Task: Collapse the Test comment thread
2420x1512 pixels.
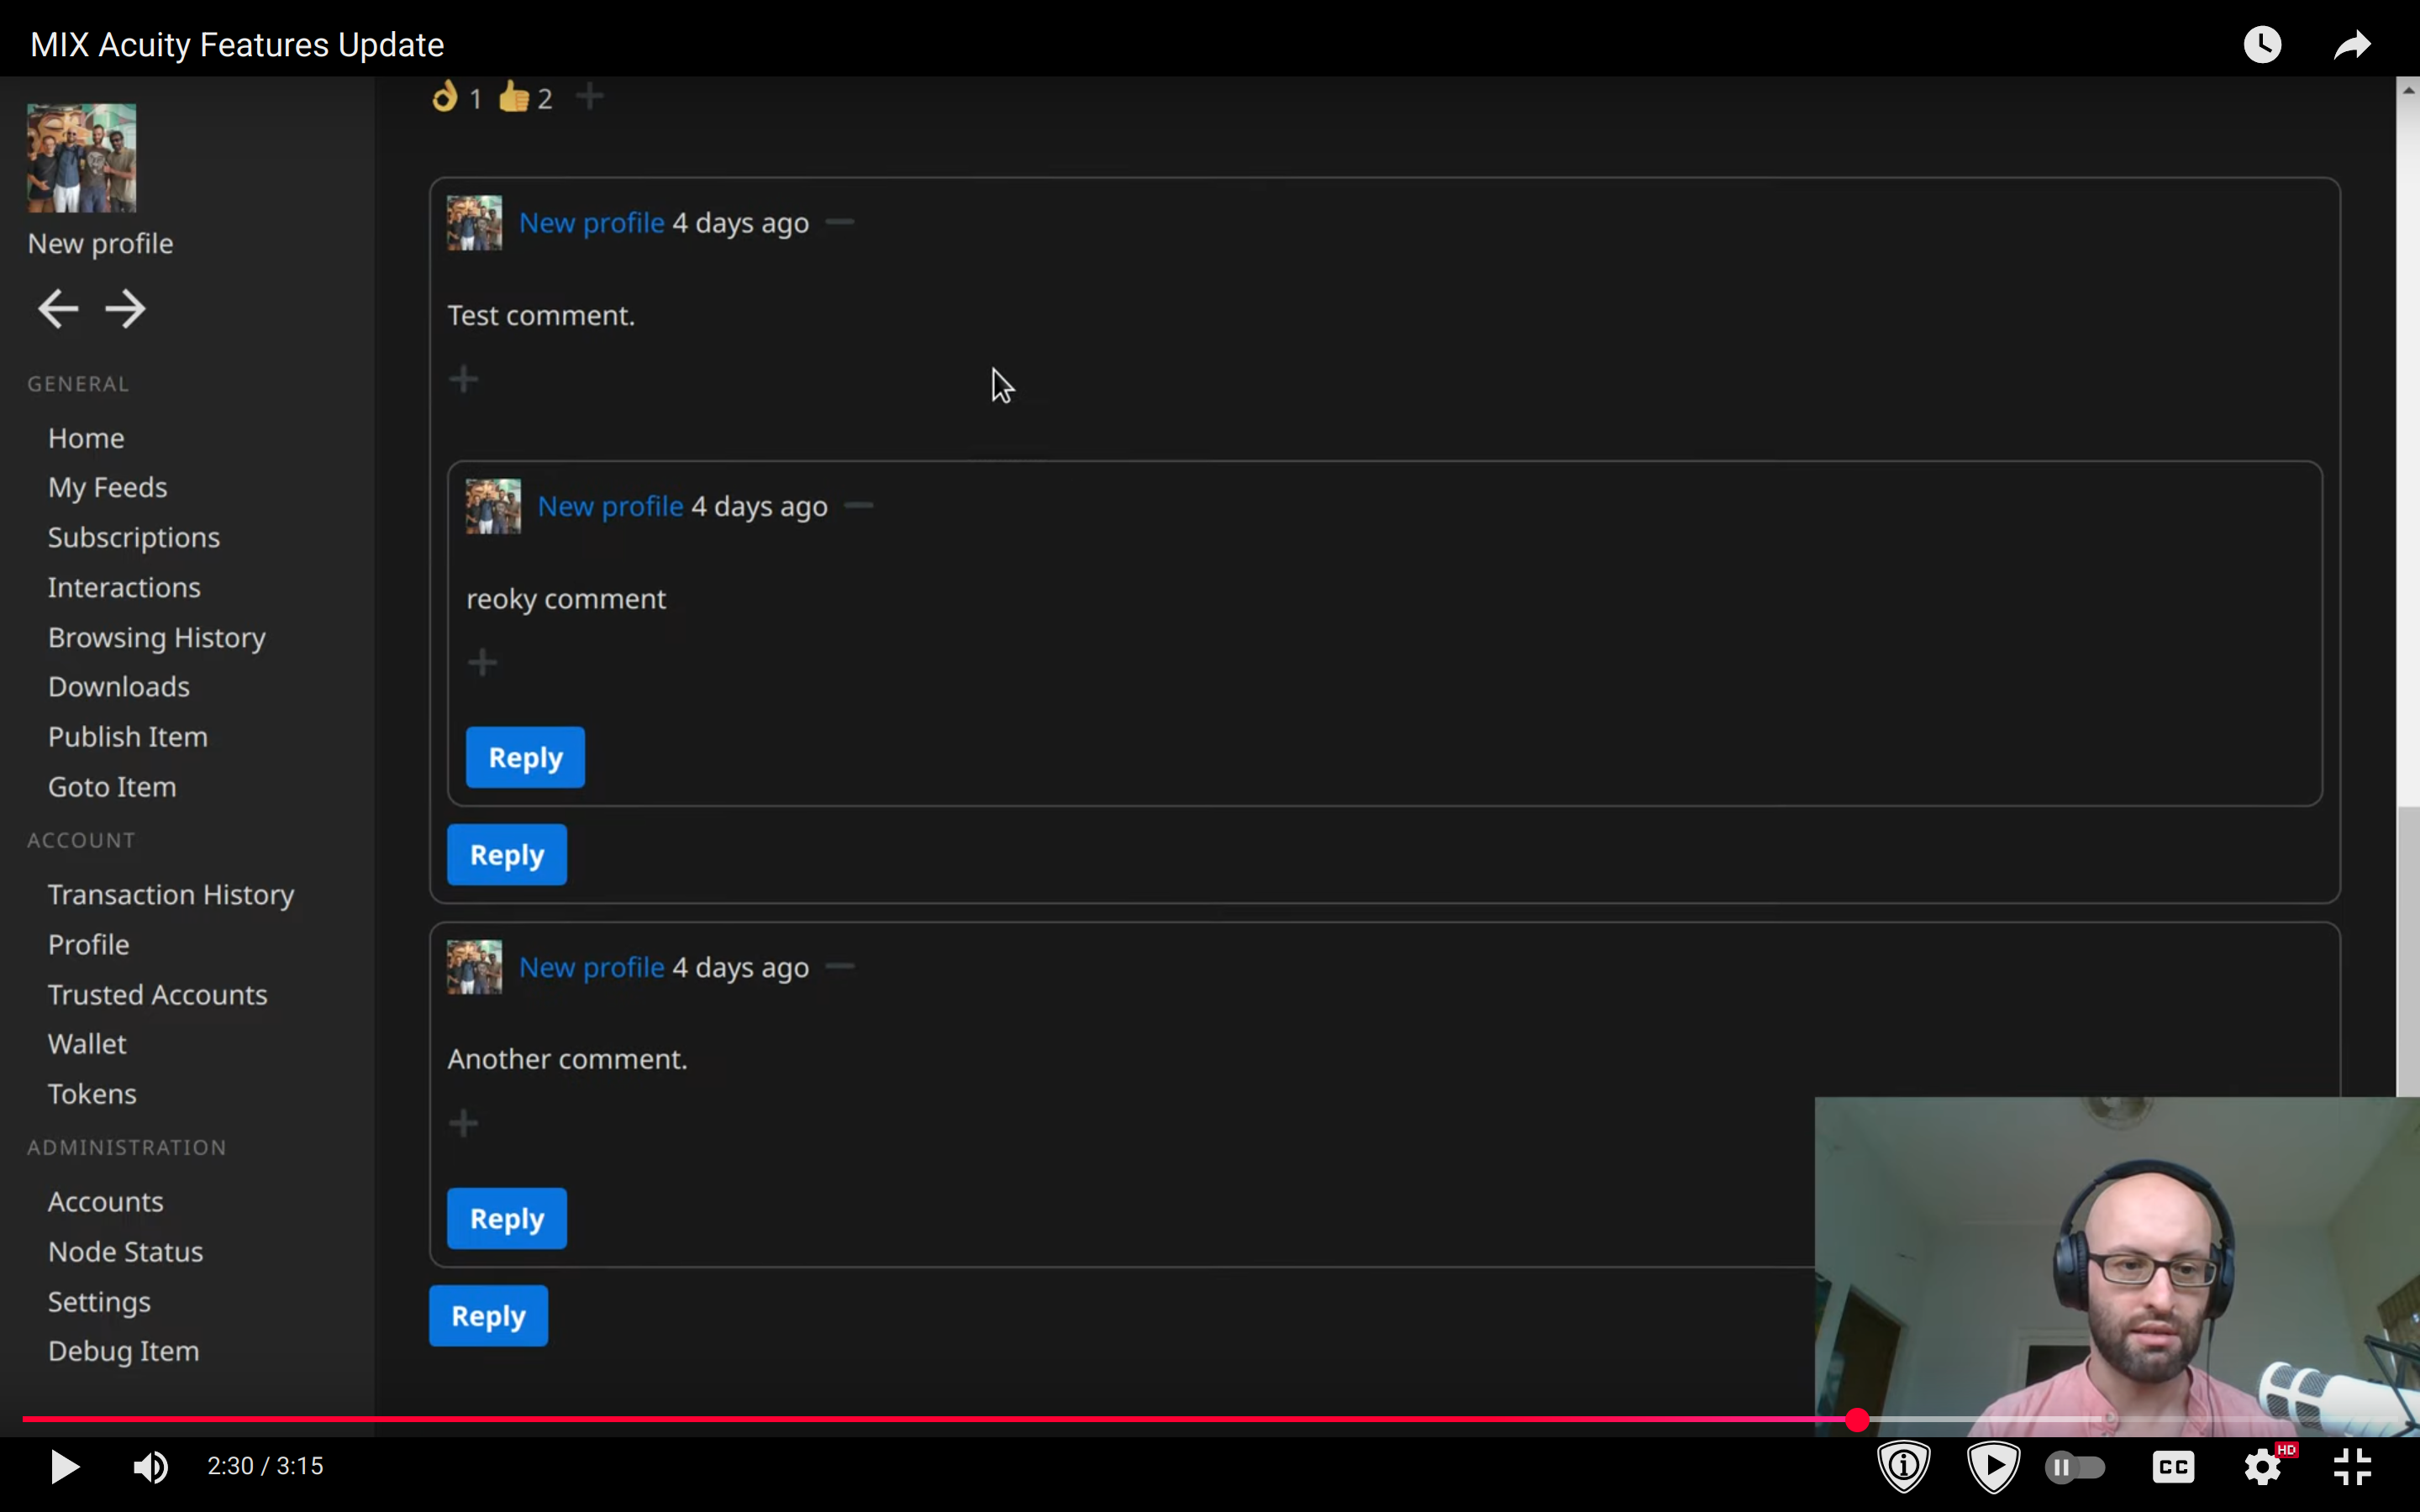Action: click(840, 222)
